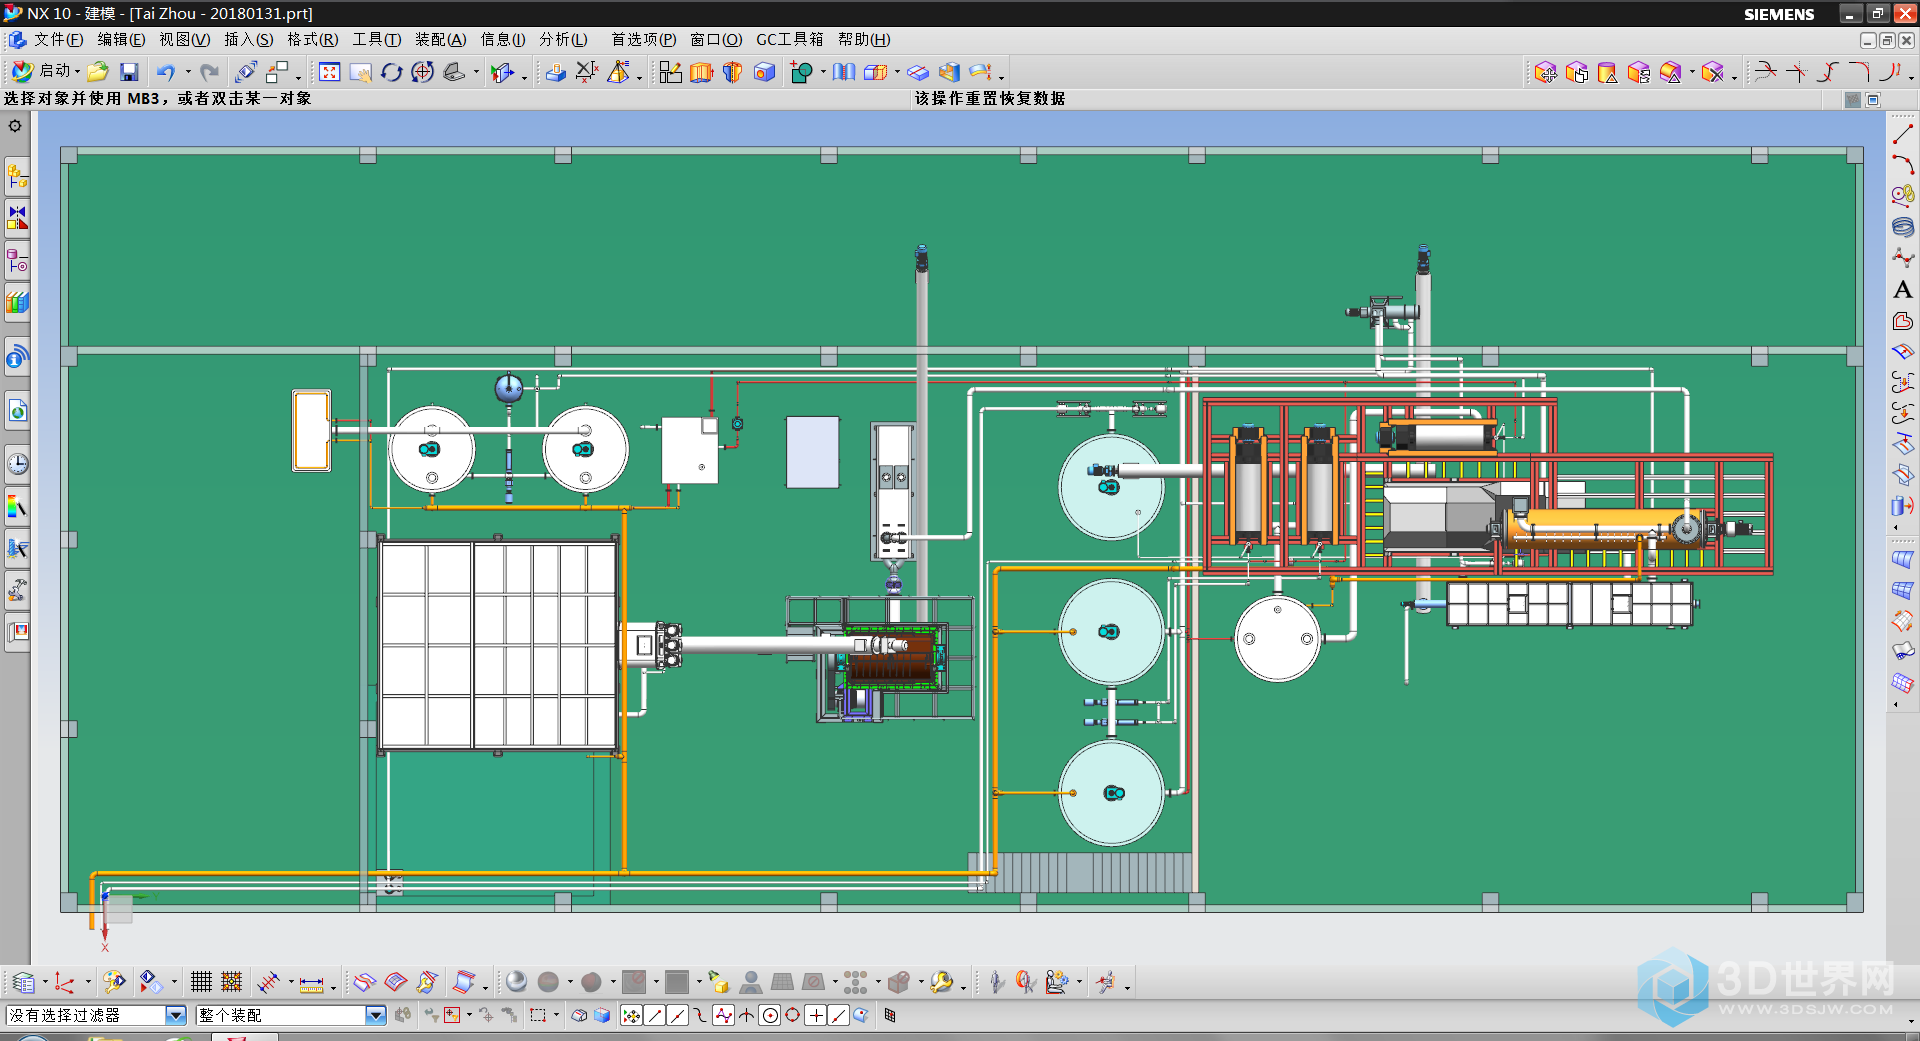The image size is (1920, 1041).
Task: Click the Trim Curve icon
Action: pyautogui.click(x=1765, y=72)
